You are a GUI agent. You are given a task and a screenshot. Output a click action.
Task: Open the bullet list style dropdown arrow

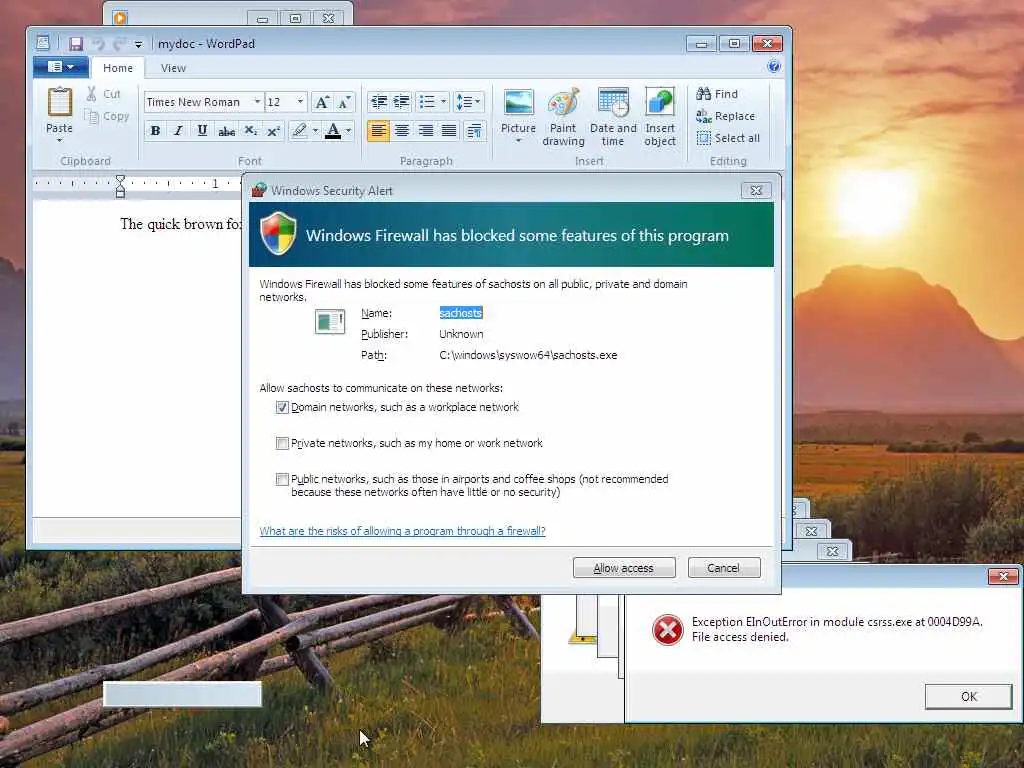click(443, 102)
